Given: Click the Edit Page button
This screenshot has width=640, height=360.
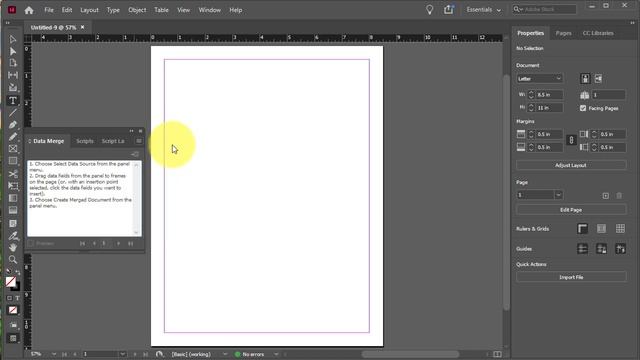Looking at the screenshot, I should click(571, 210).
